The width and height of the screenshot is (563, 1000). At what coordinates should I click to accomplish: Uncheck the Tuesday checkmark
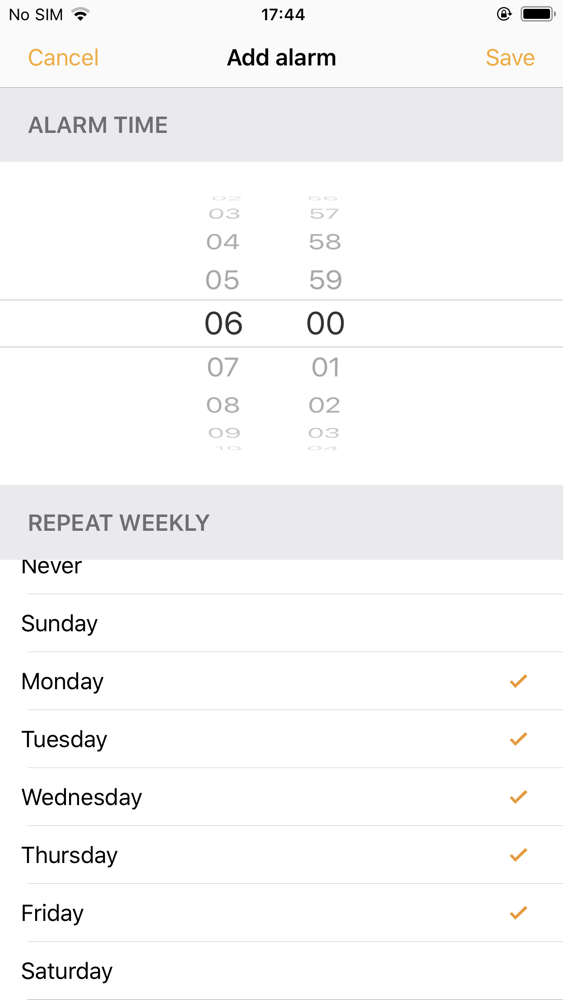pos(518,739)
